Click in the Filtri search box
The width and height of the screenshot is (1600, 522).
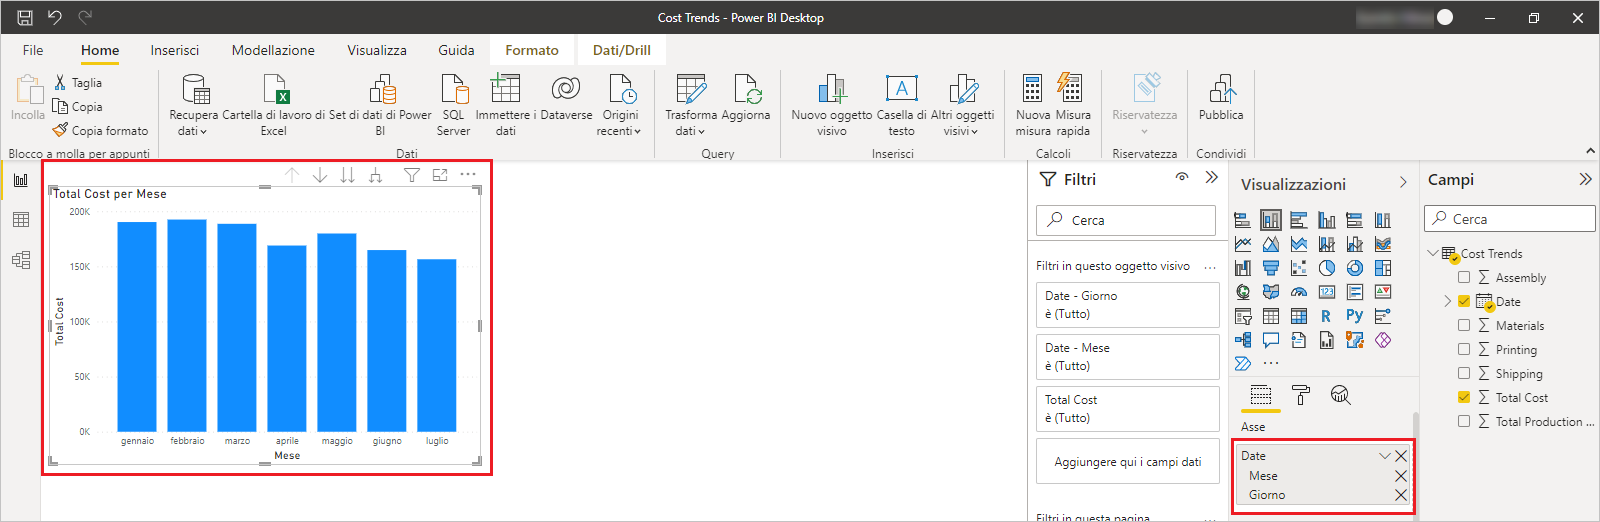[1126, 220]
